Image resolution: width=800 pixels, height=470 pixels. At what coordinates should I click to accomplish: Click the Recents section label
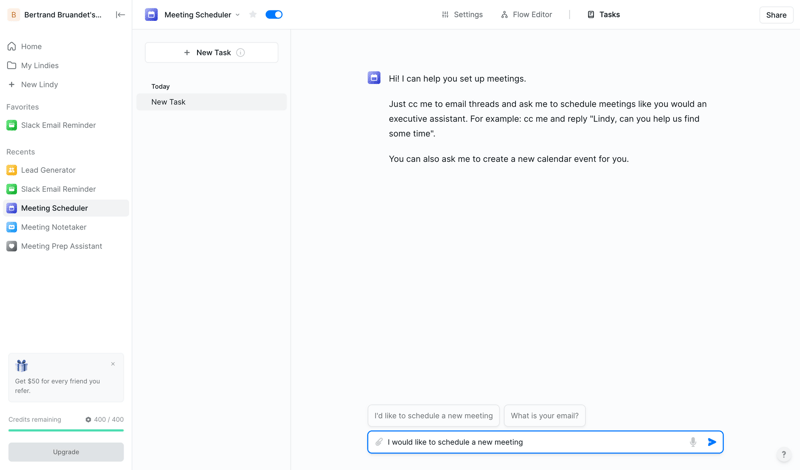tap(20, 152)
